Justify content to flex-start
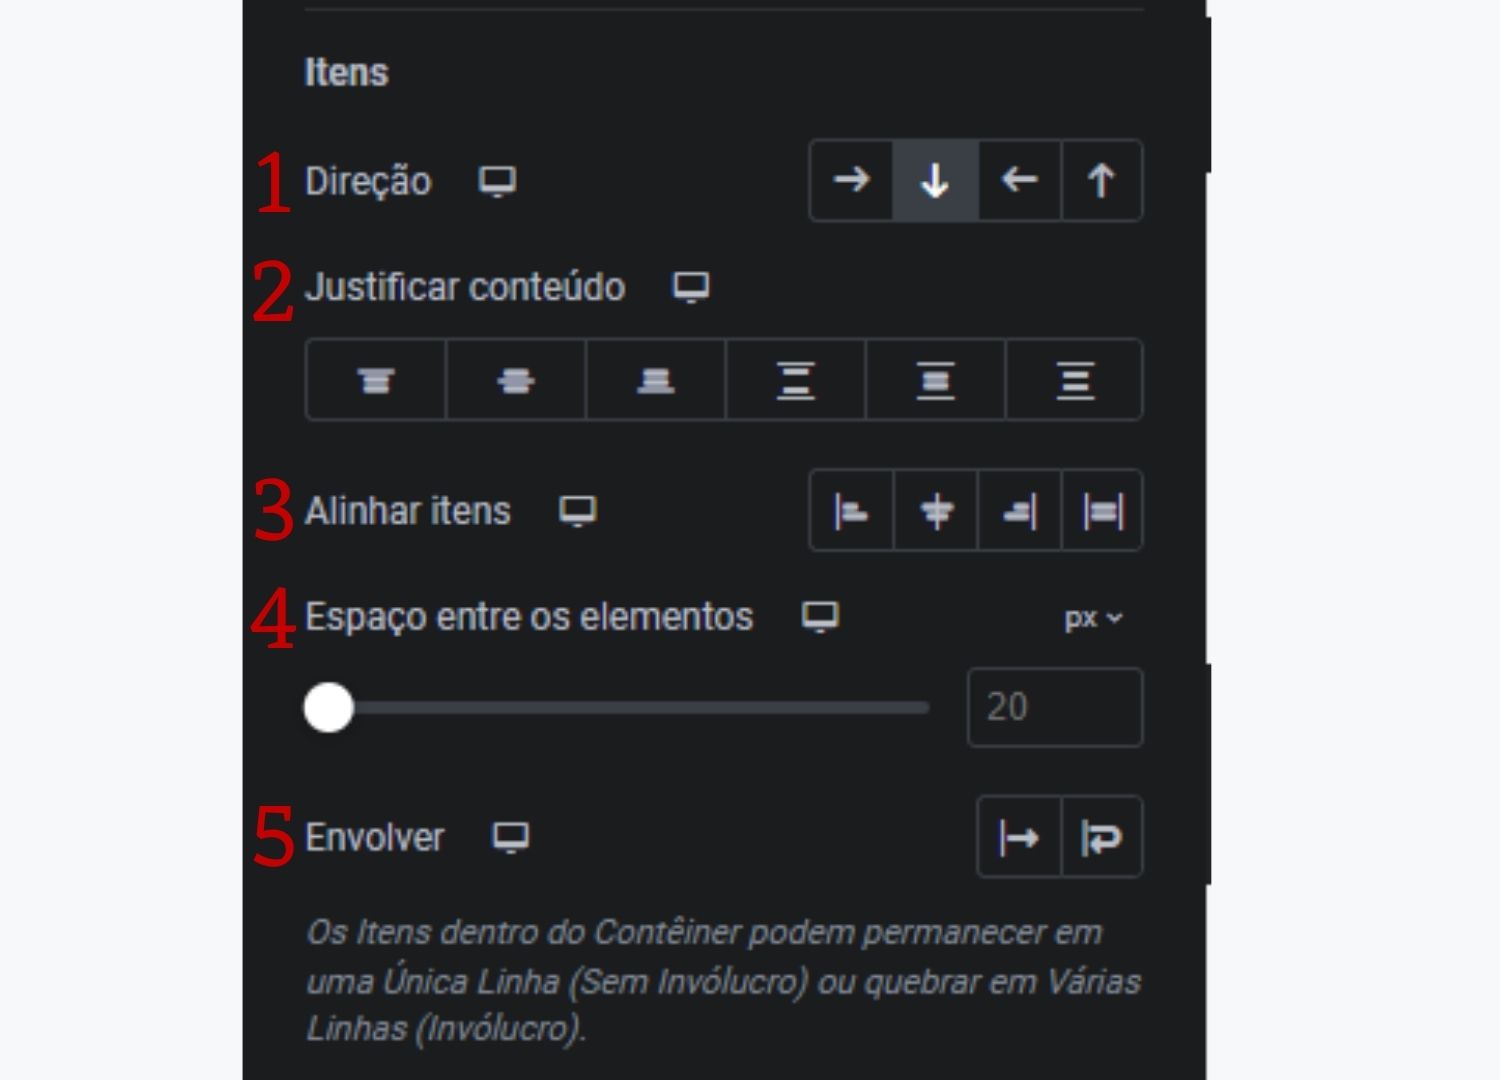Screen dimensions: 1500x1080 pos(375,380)
